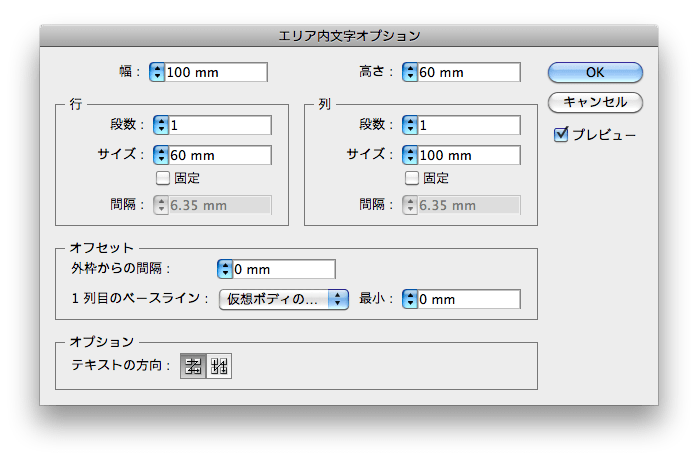Screen dimensions: 698x460
Task: Click the 列 サイズ stepper arrows
Action: 409,155
